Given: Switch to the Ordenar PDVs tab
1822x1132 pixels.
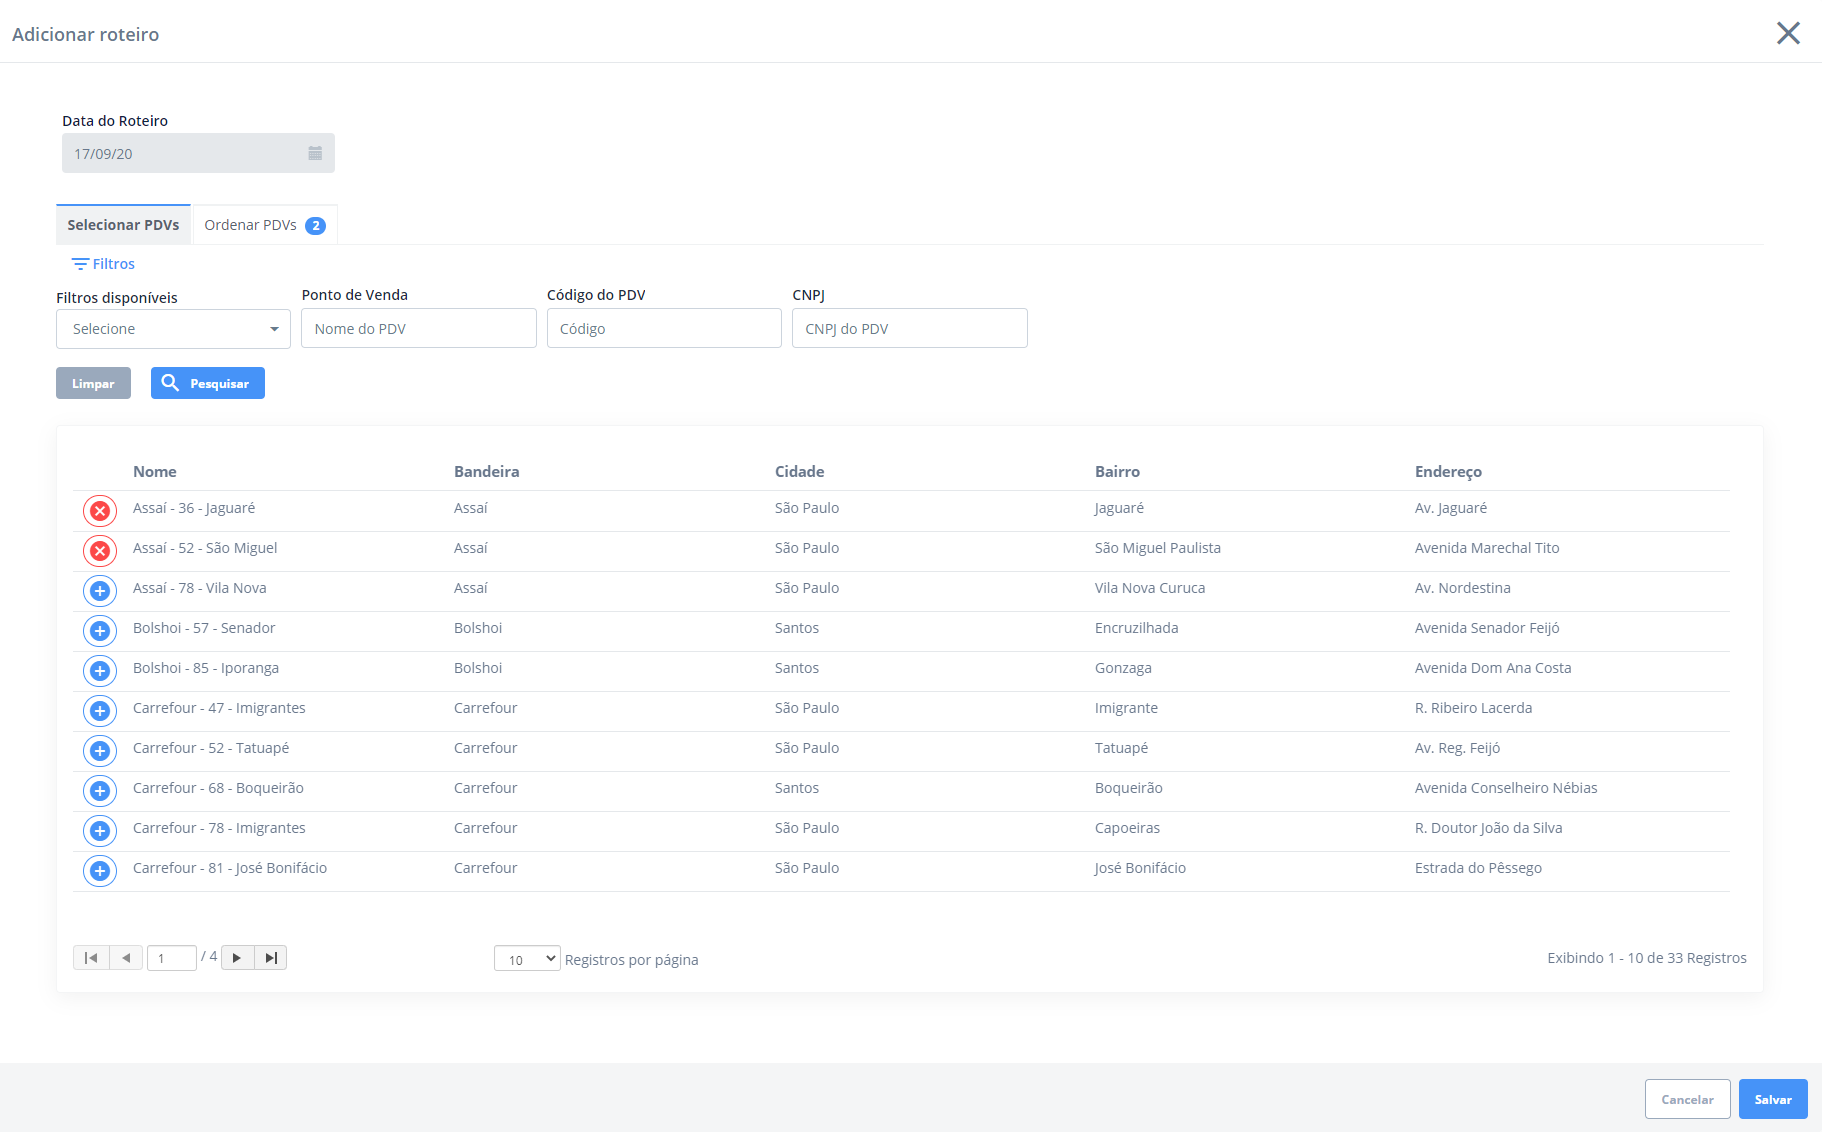Looking at the screenshot, I should click(264, 225).
